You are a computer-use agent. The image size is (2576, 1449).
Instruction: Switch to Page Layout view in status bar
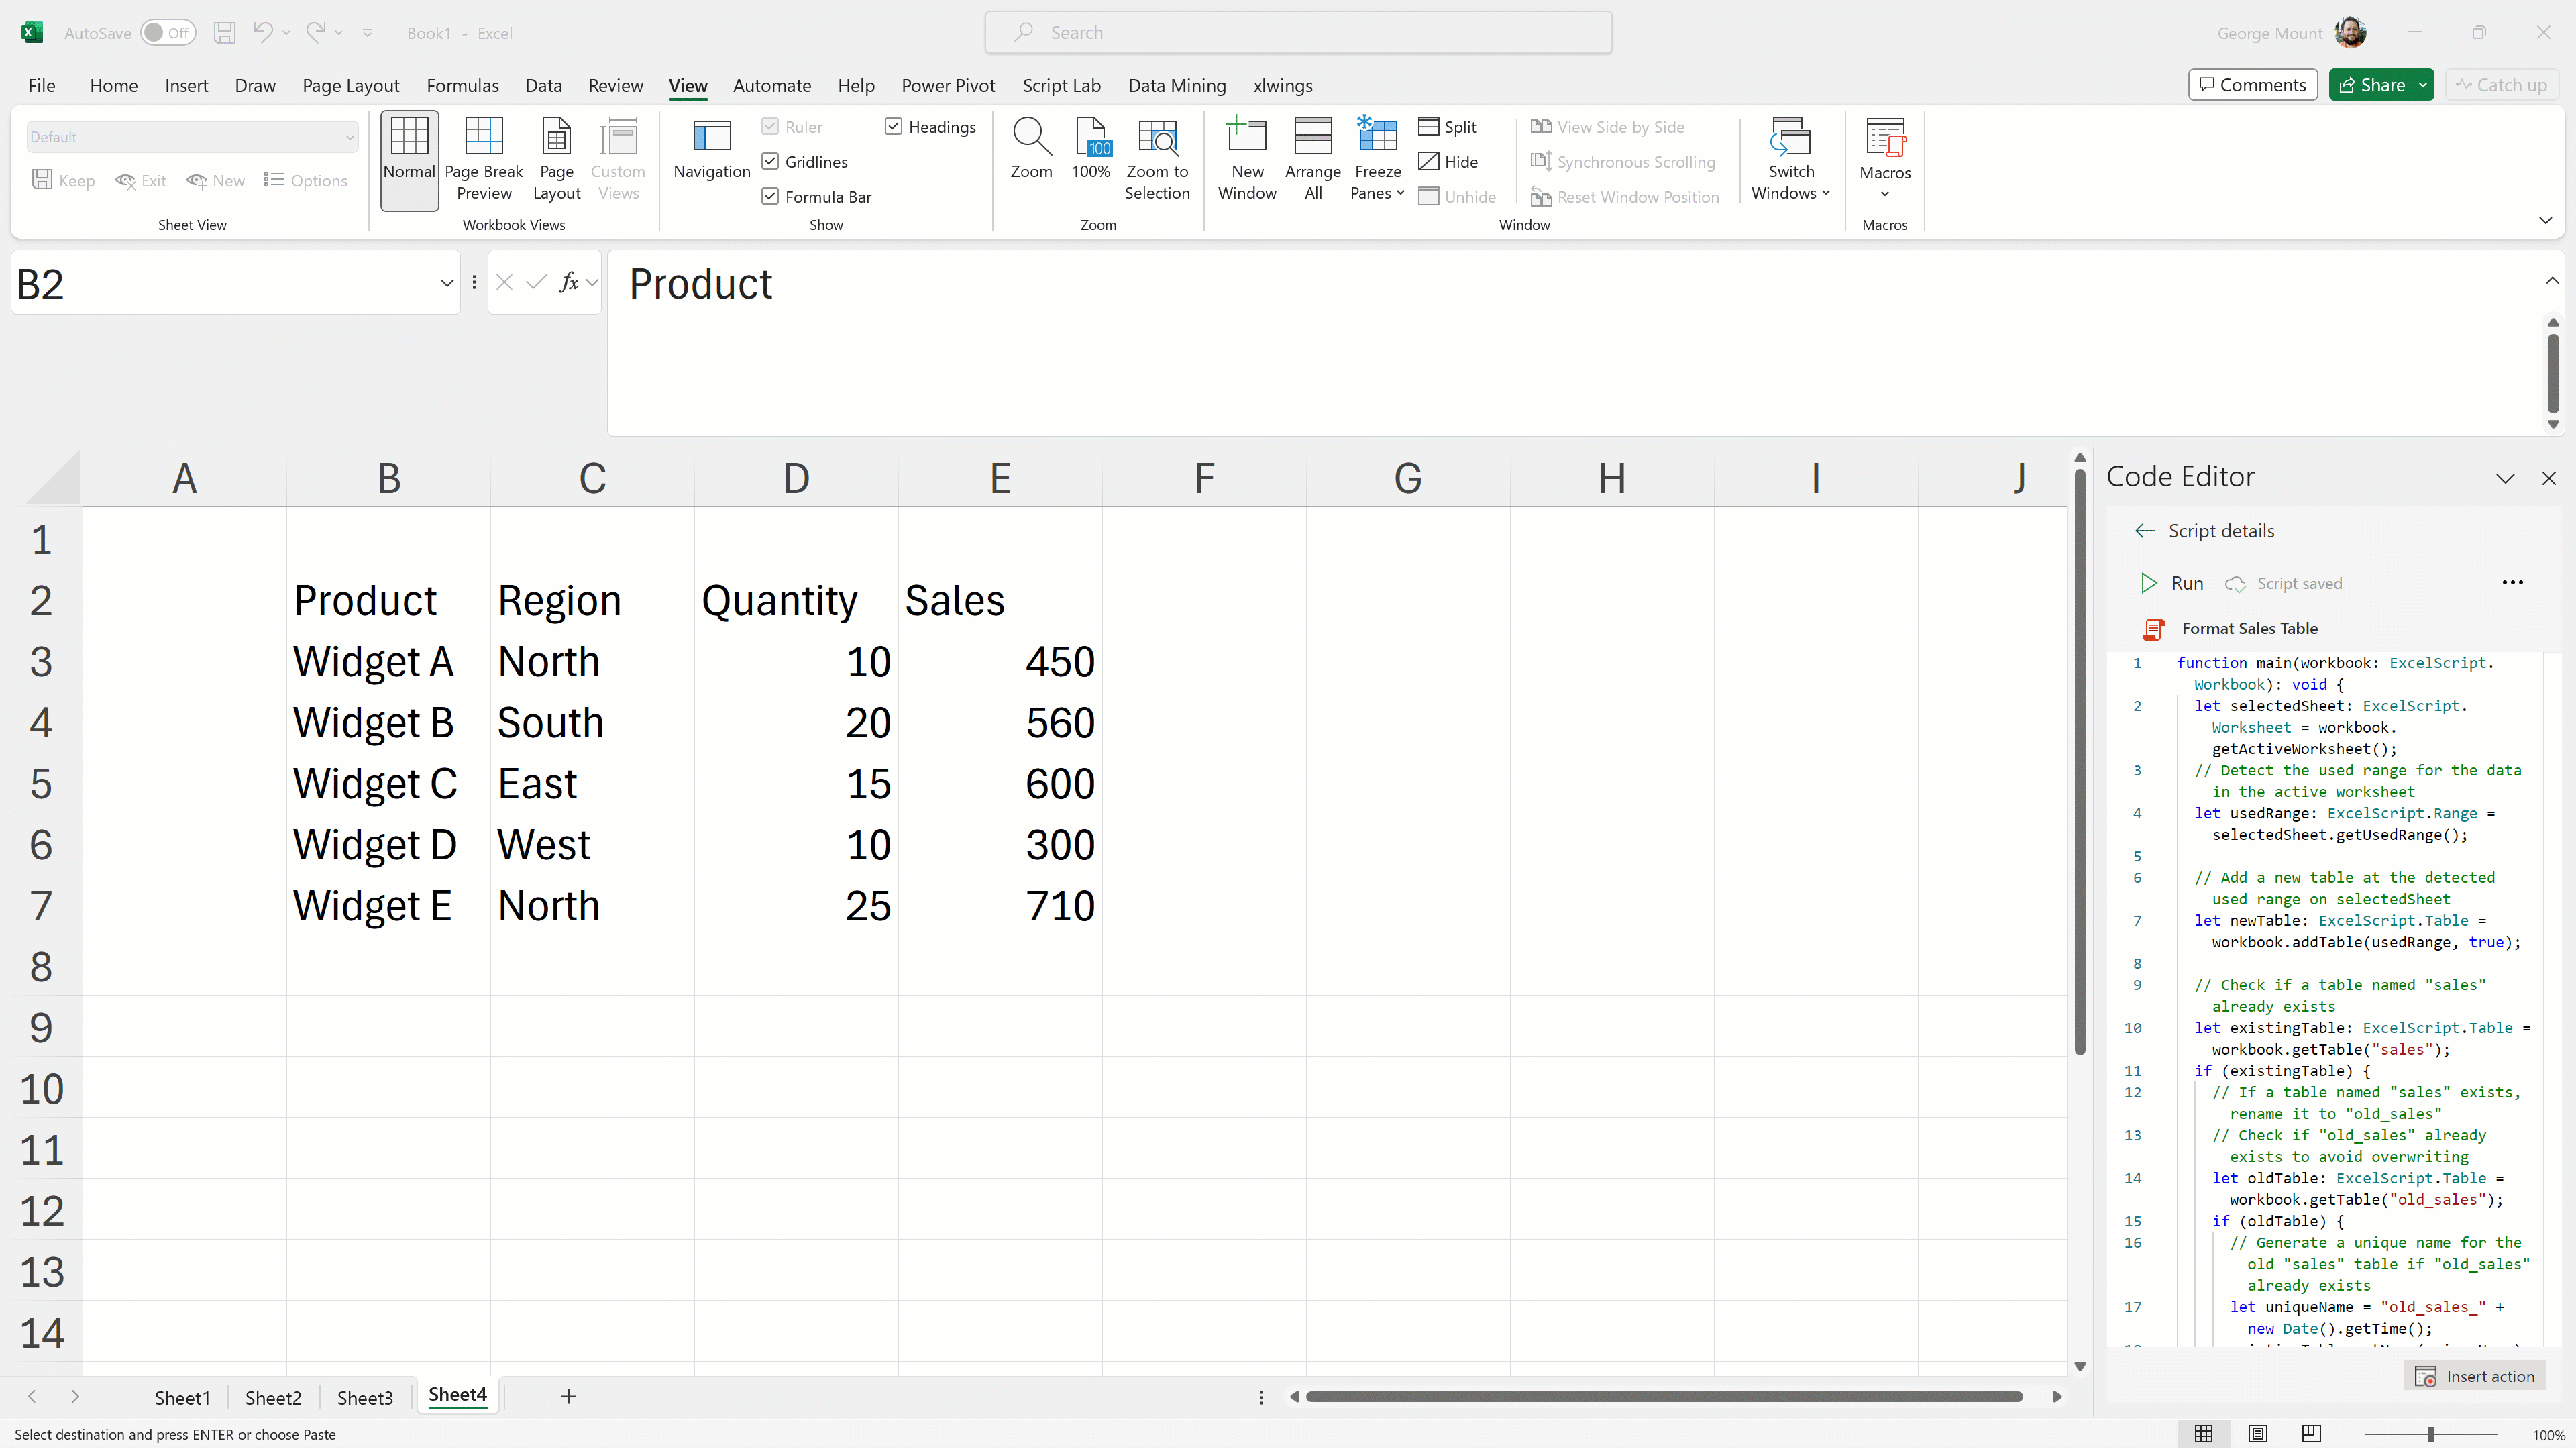pyautogui.click(x=2257, y=1434)
